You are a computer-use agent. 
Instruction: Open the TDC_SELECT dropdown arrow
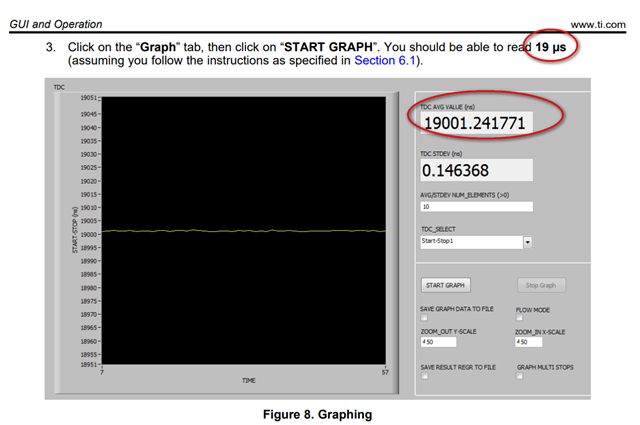528,242
